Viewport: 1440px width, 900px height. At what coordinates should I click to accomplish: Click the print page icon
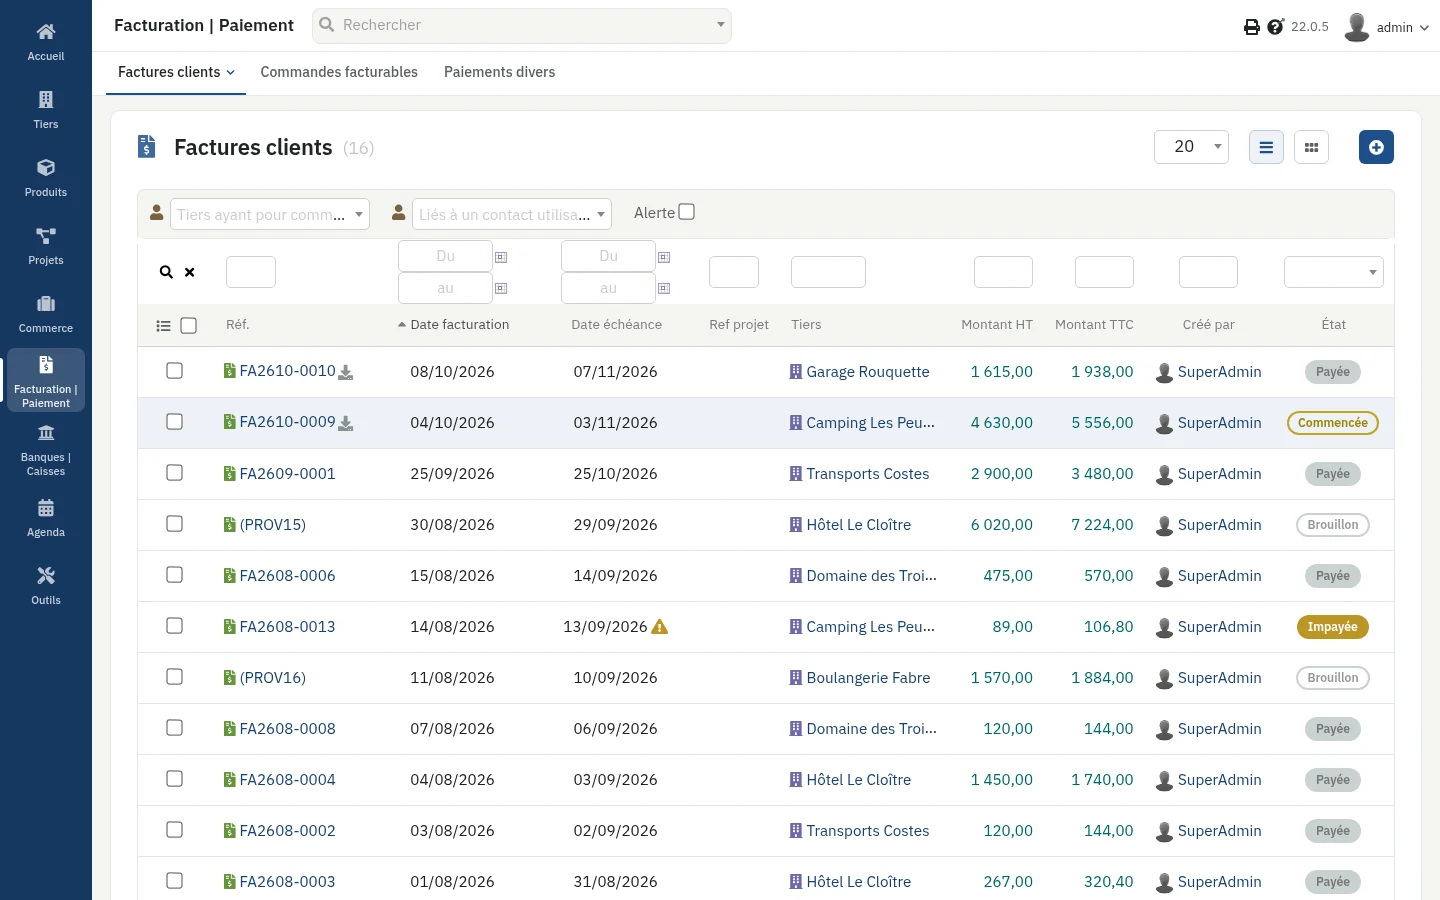pyautogui.click(x=1251, y=27)
